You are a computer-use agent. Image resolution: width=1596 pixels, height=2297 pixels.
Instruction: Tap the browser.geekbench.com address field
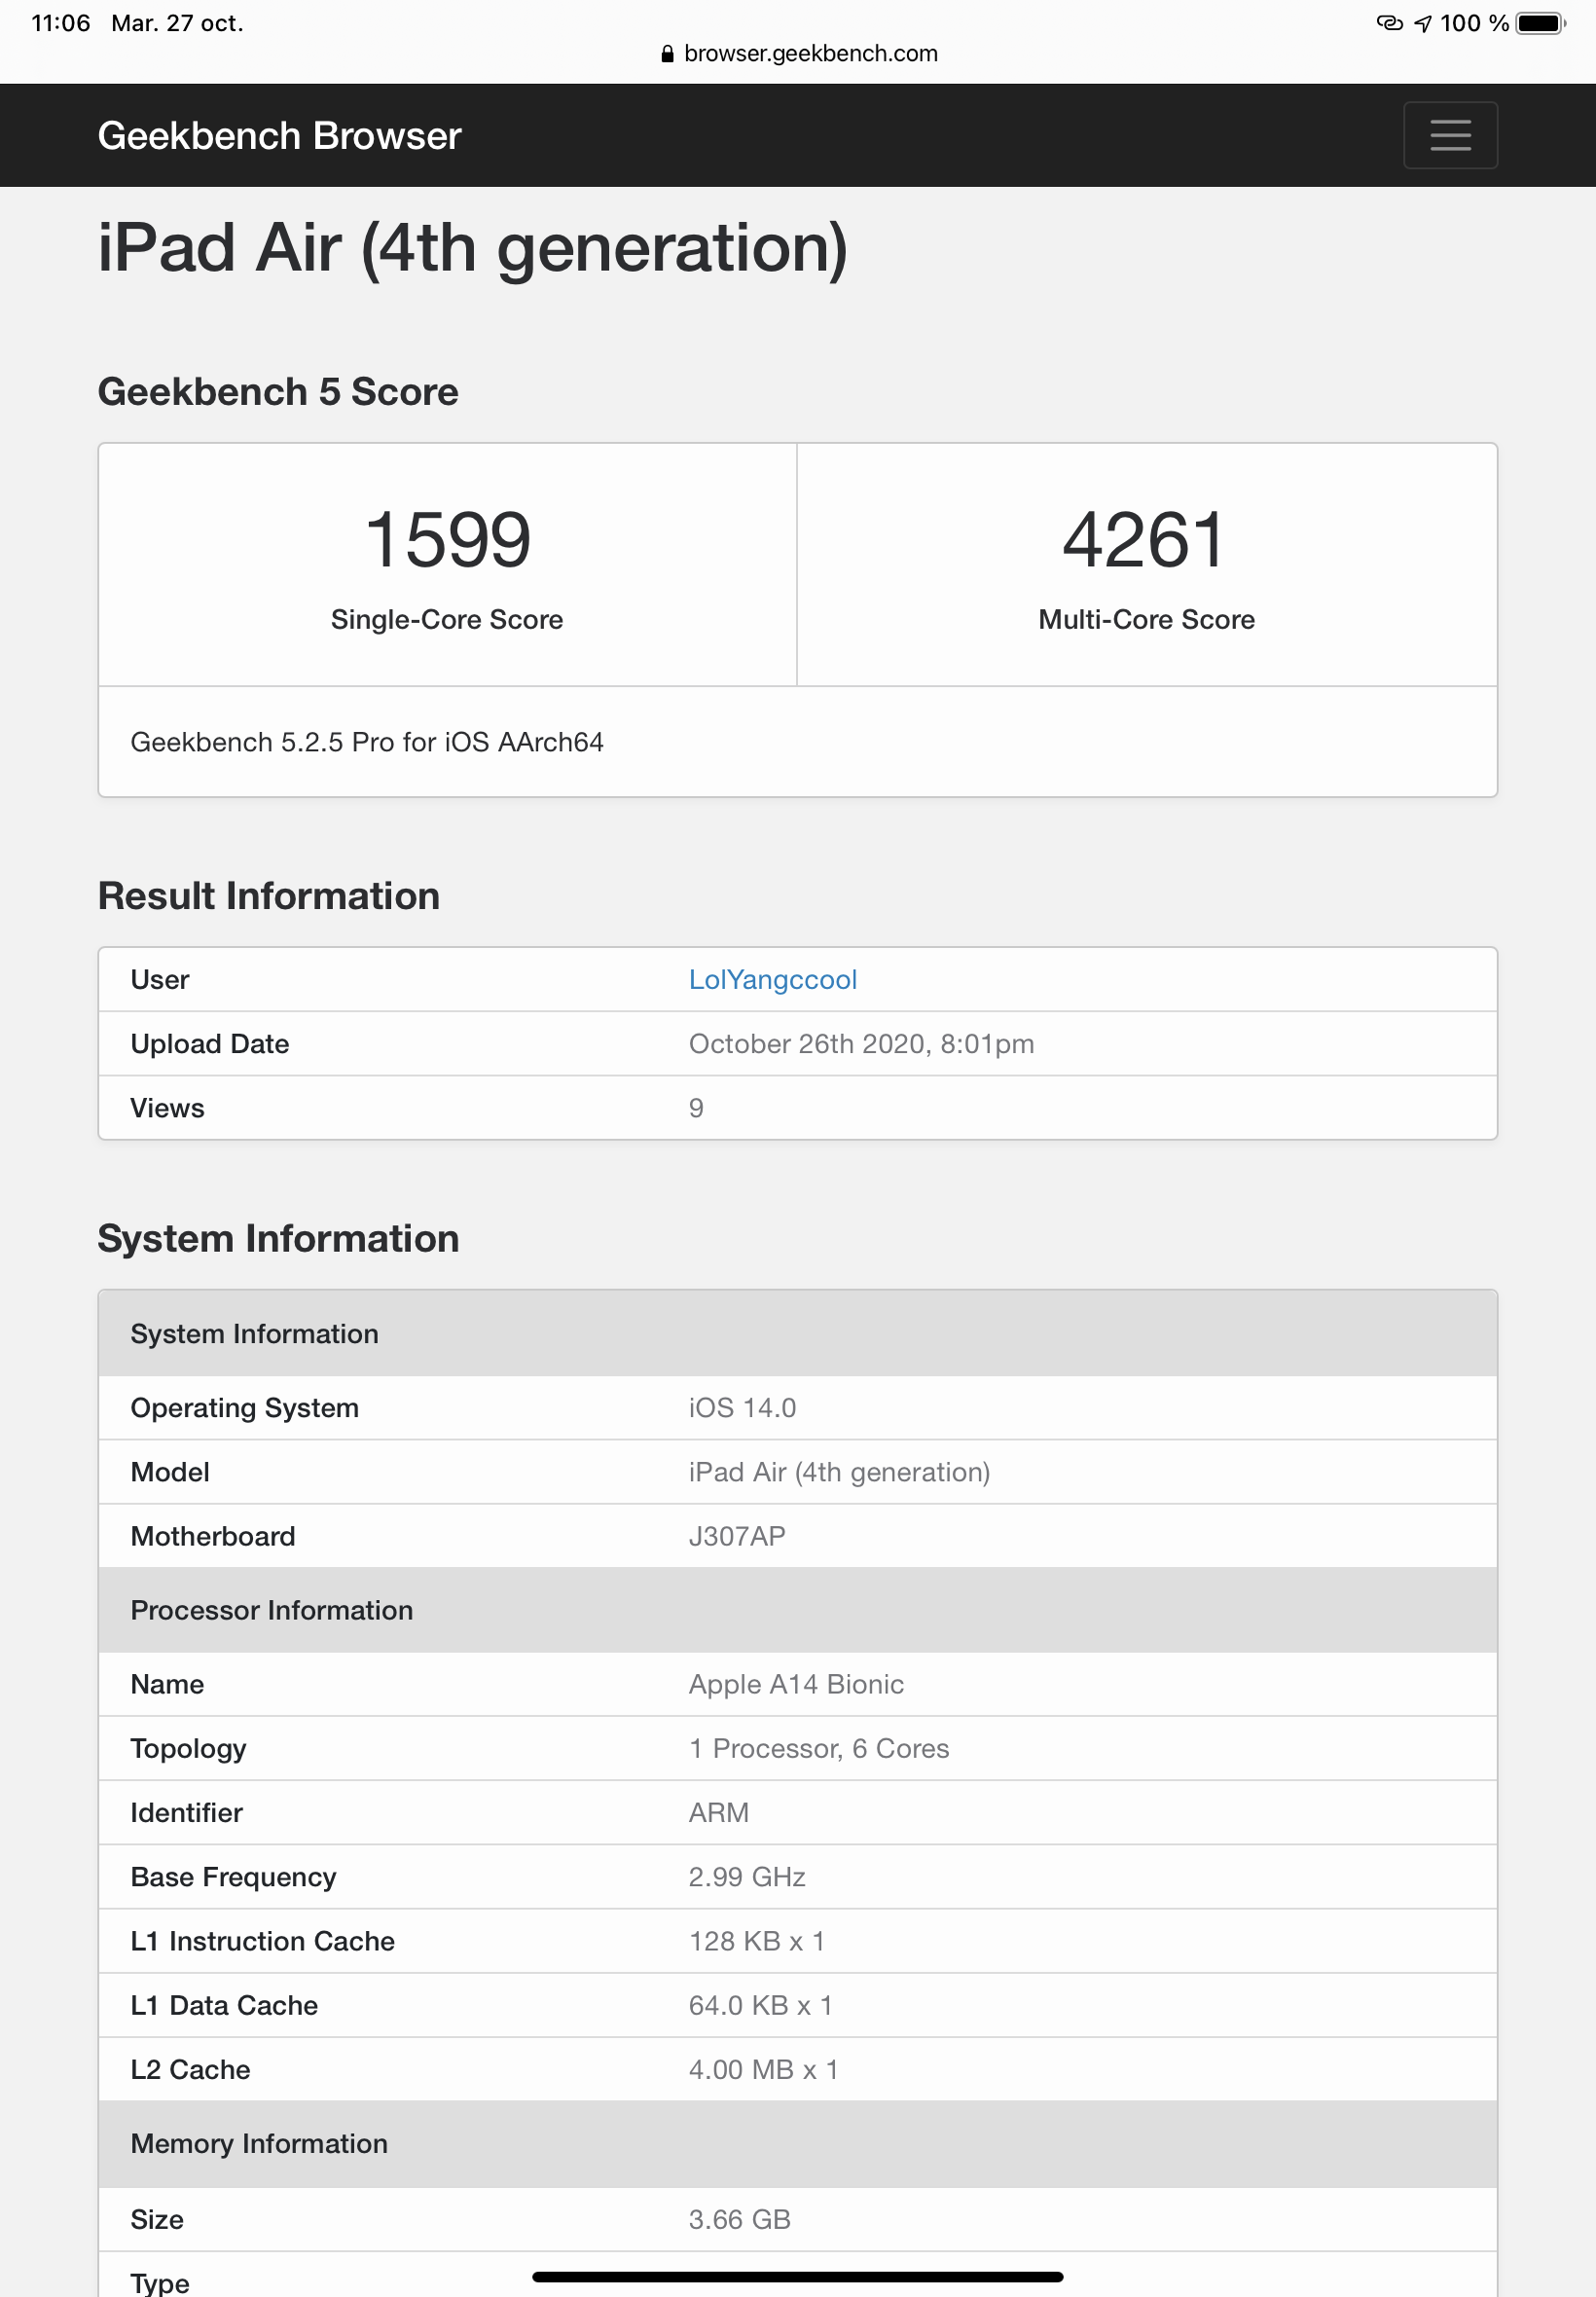(x=798, y=54)
